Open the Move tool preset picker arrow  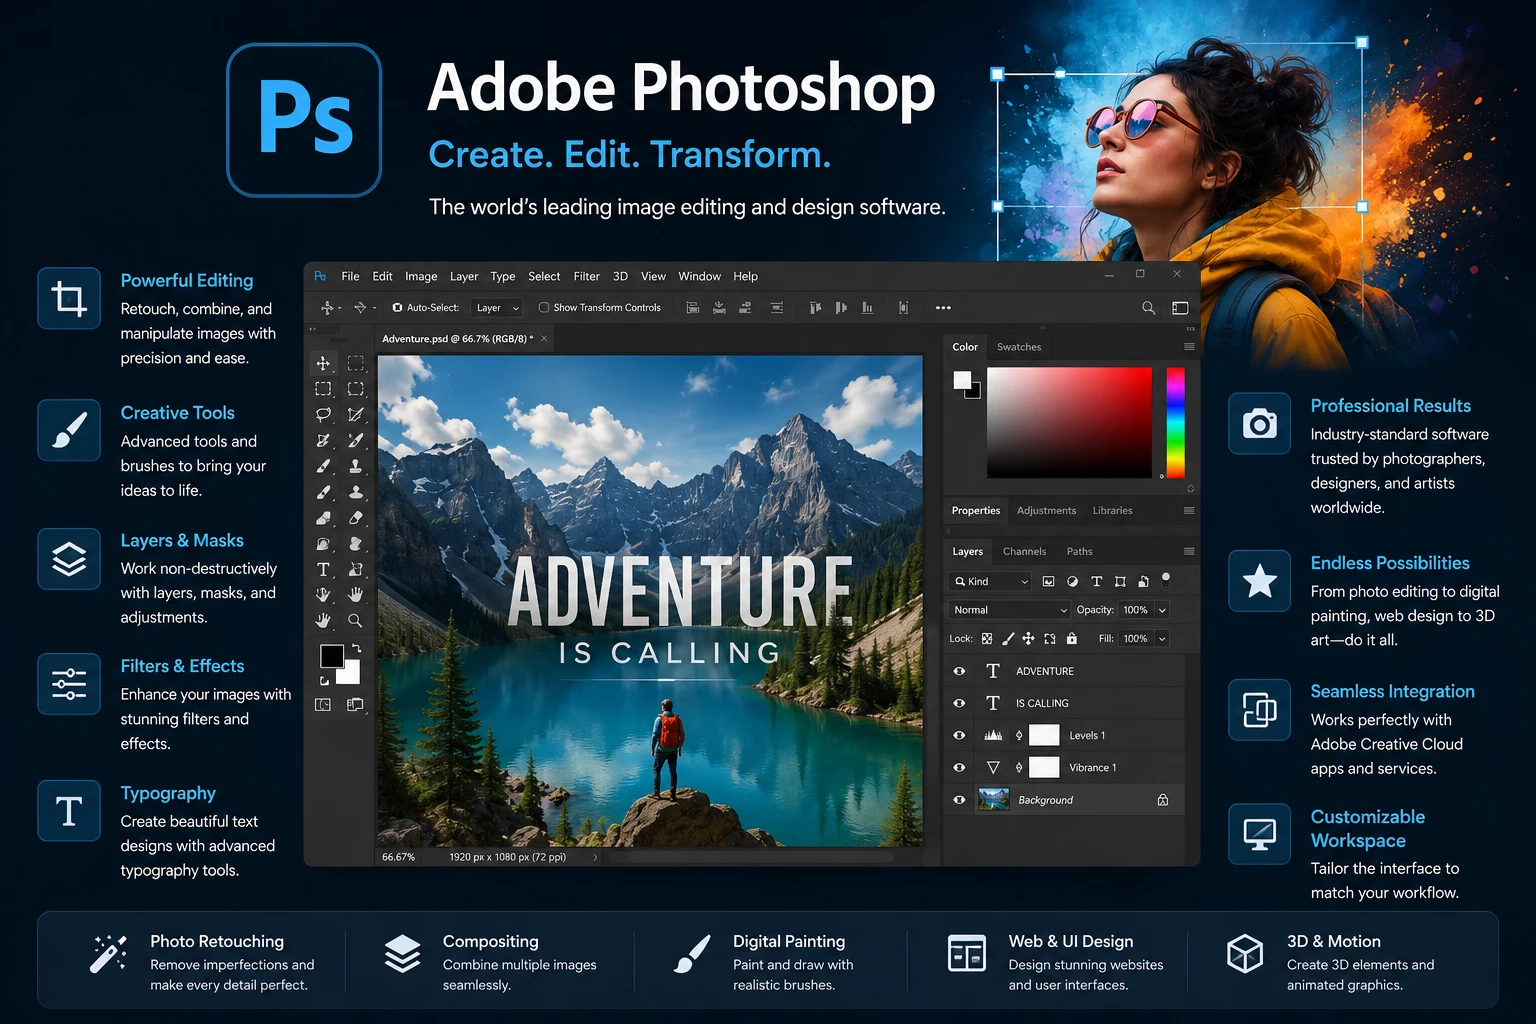click(340, 308)
